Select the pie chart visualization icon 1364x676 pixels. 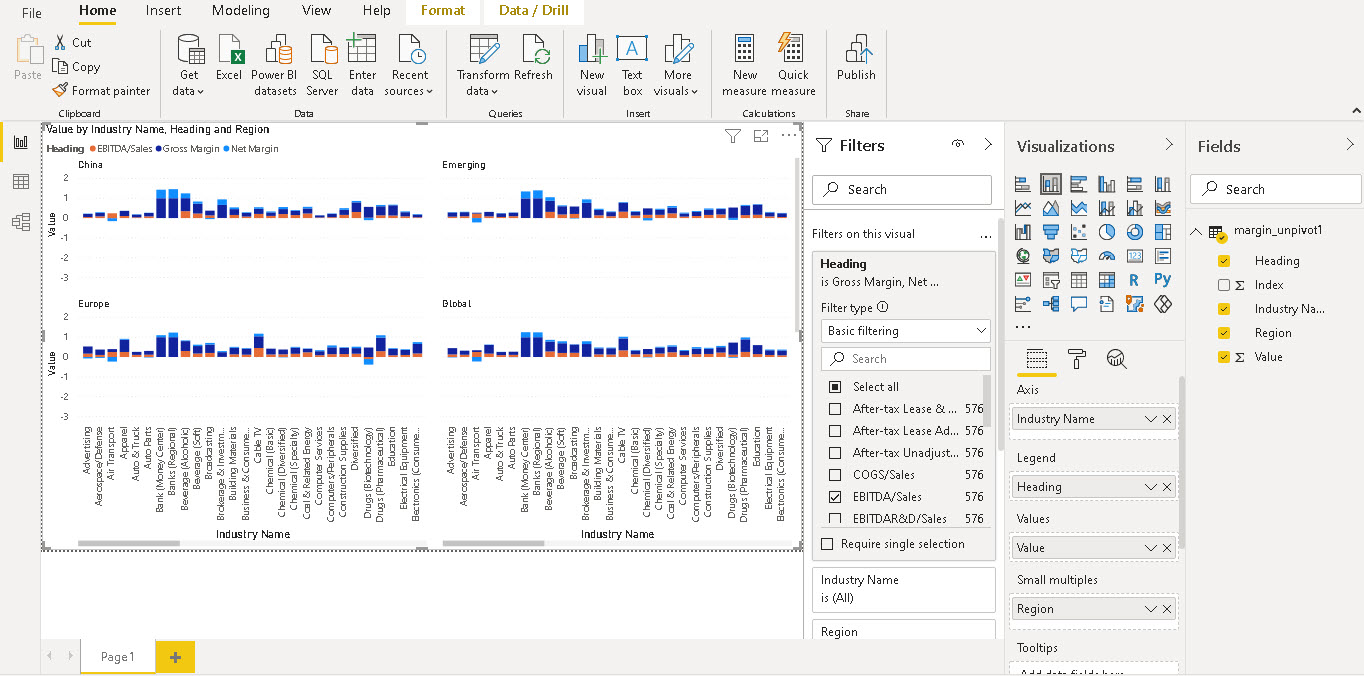click(1107, 231)
